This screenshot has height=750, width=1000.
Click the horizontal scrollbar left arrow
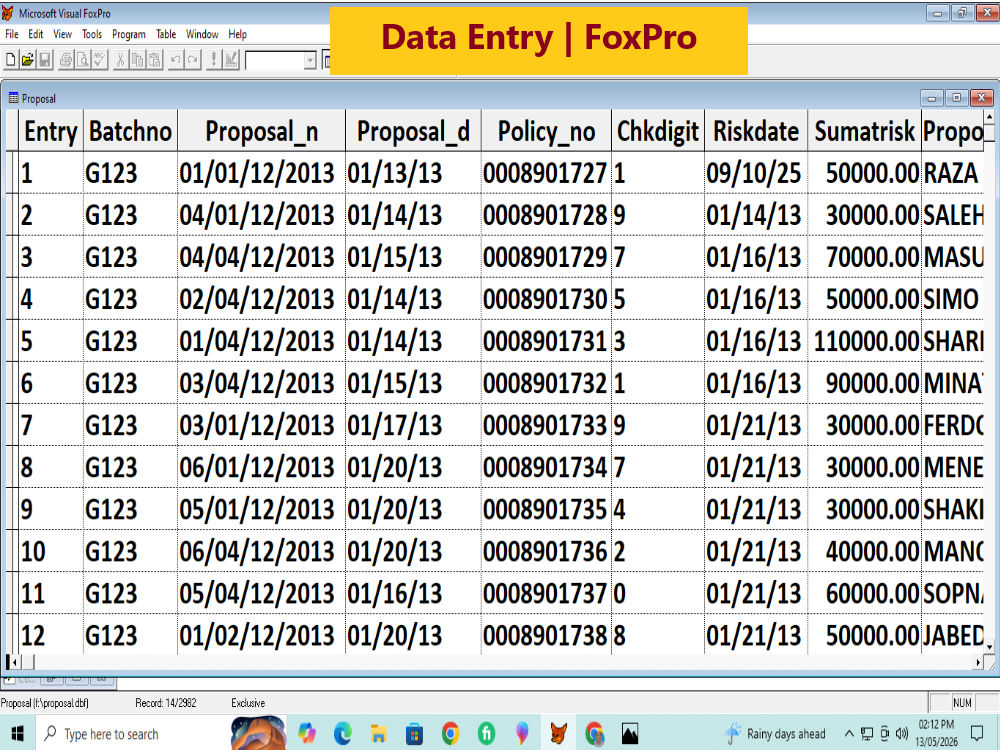click(x=14, y=663)
